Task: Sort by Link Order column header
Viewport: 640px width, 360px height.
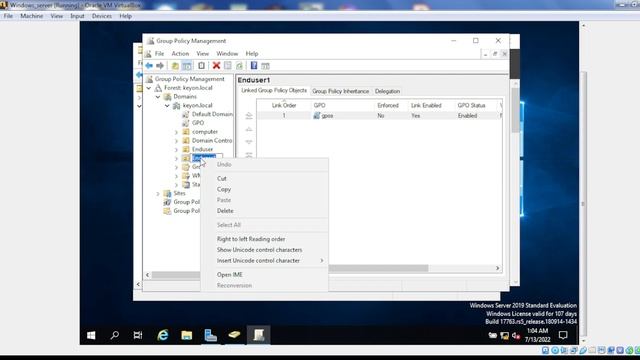Action: tap(284, 105)
